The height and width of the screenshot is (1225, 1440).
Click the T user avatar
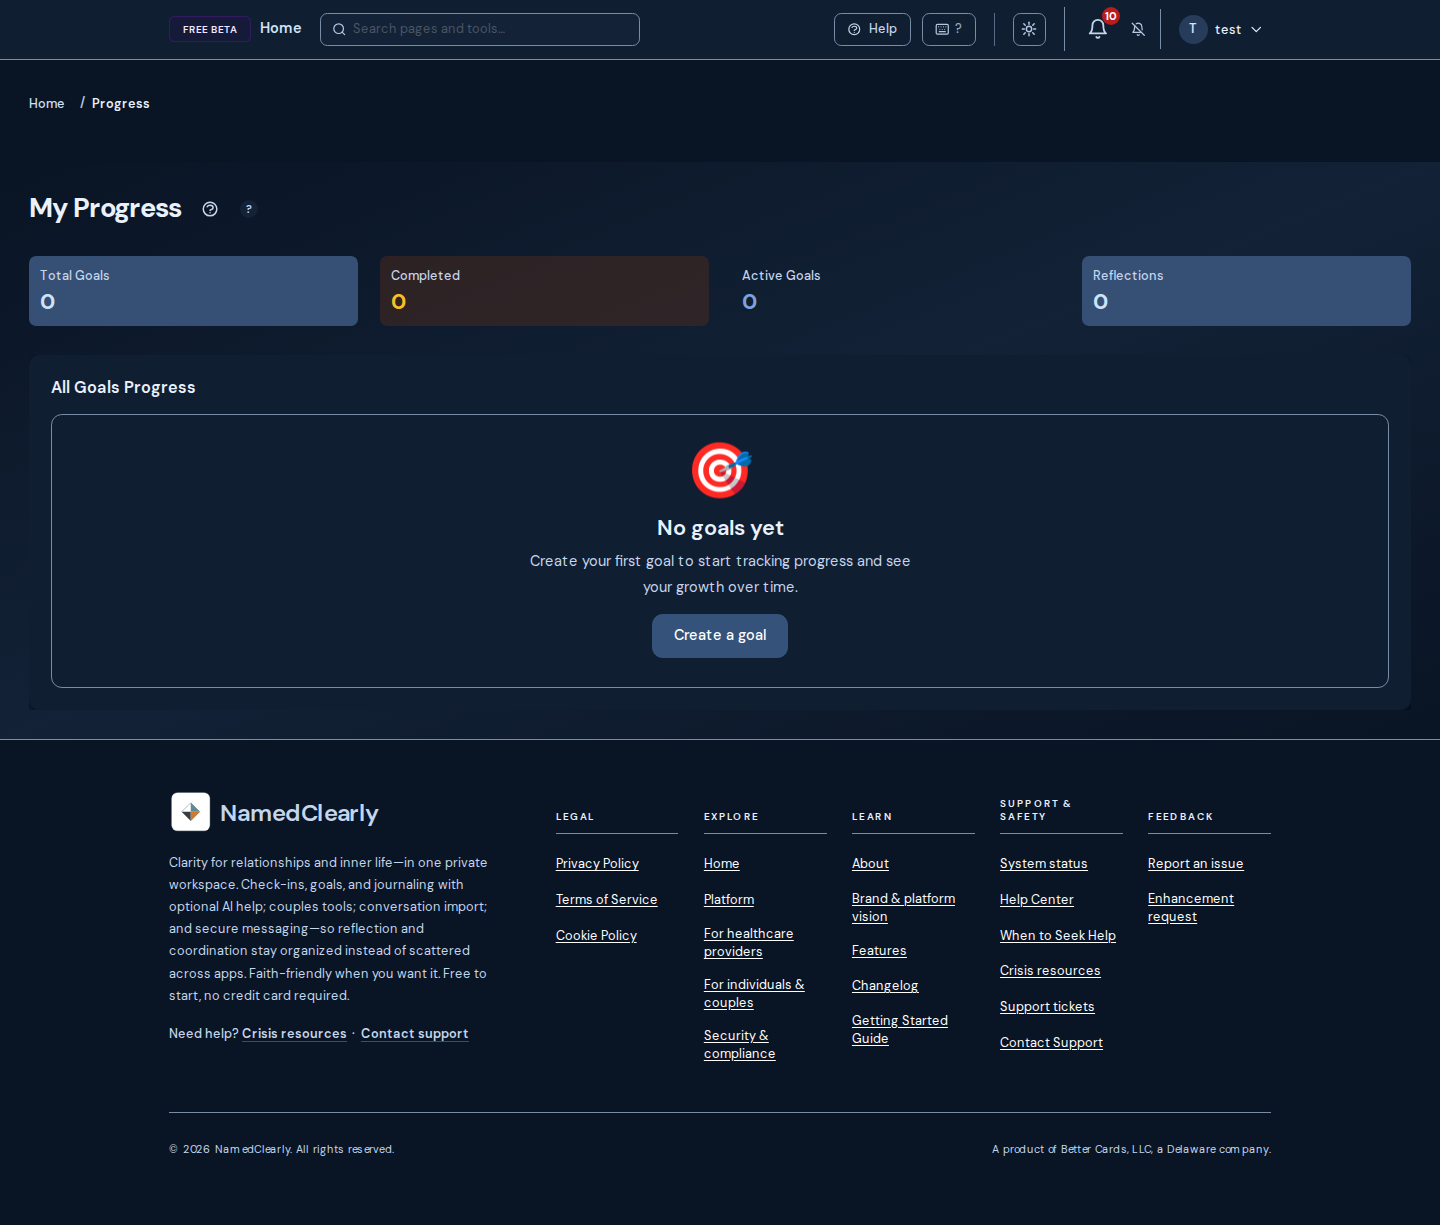tap(1193, 29)
